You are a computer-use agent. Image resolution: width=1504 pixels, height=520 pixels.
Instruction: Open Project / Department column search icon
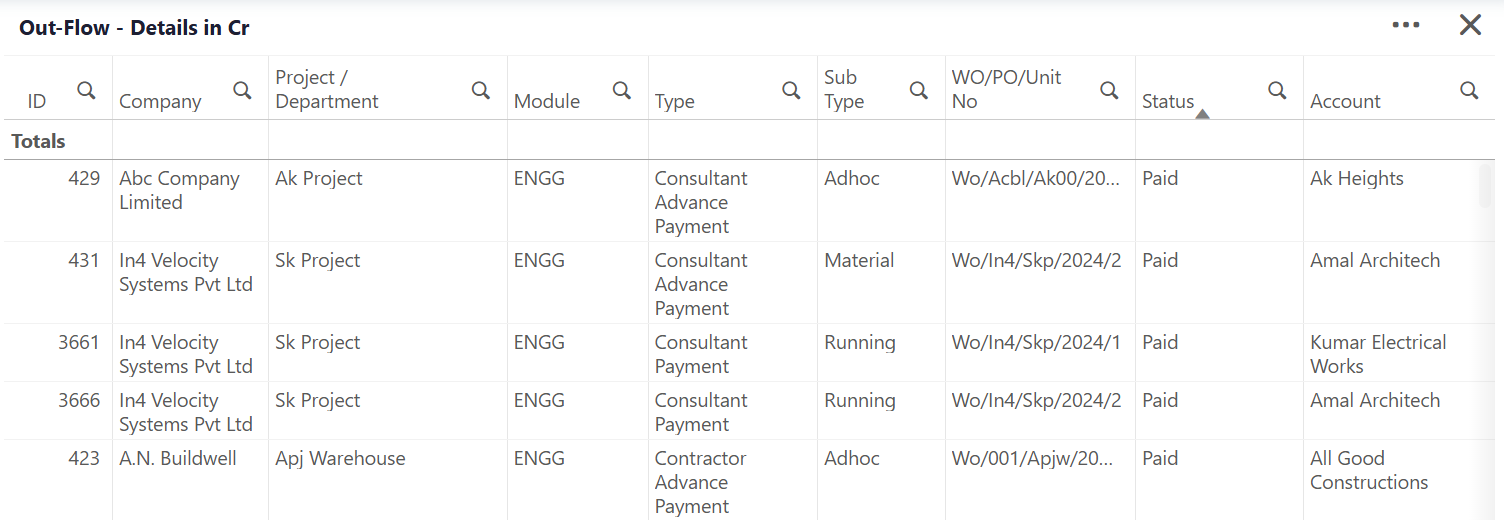481,90
